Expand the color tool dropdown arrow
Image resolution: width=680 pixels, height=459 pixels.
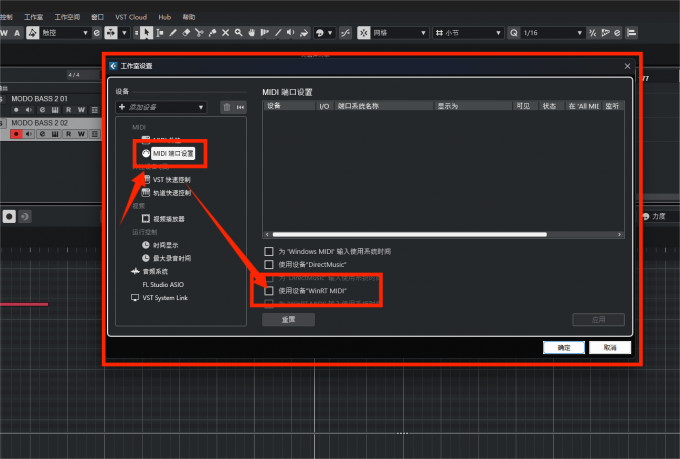(x=330, y=33)
